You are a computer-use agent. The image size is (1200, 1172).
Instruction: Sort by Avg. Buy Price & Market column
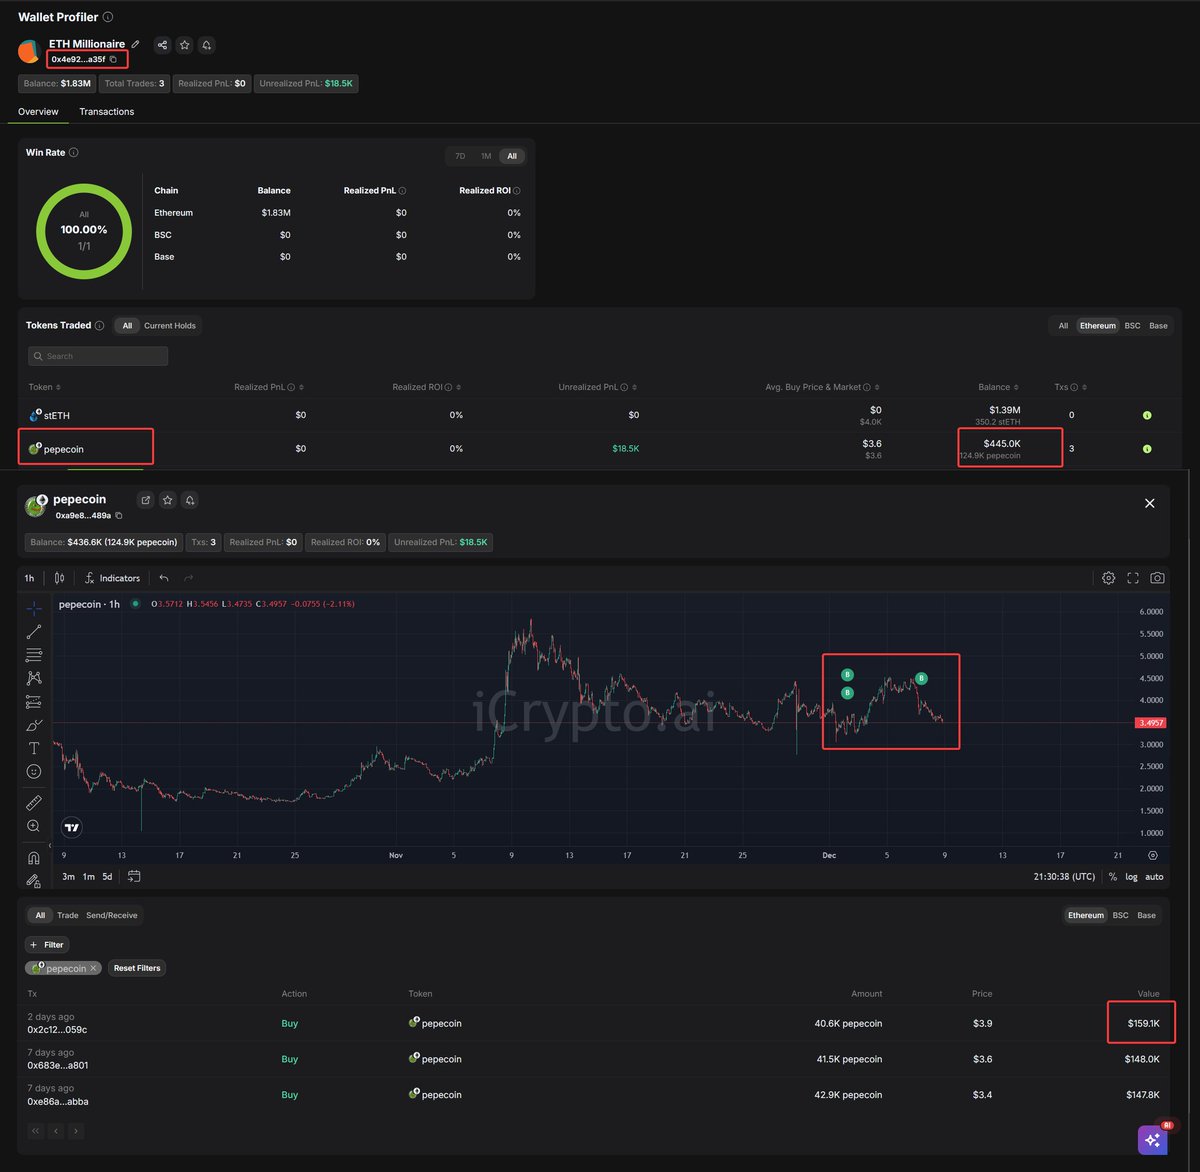coord(821,387)
